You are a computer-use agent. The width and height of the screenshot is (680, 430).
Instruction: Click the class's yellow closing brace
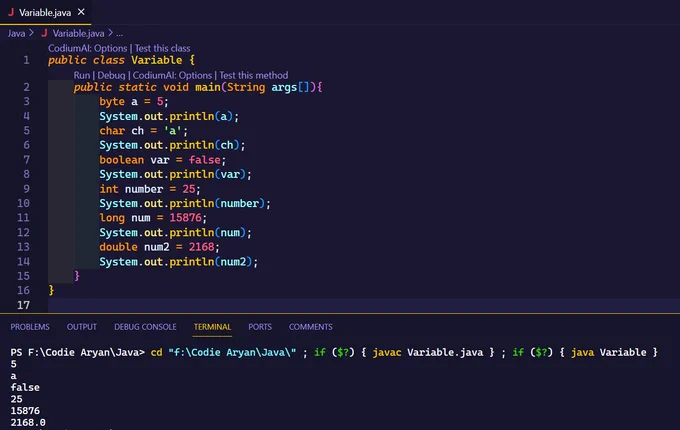[51, 290]
